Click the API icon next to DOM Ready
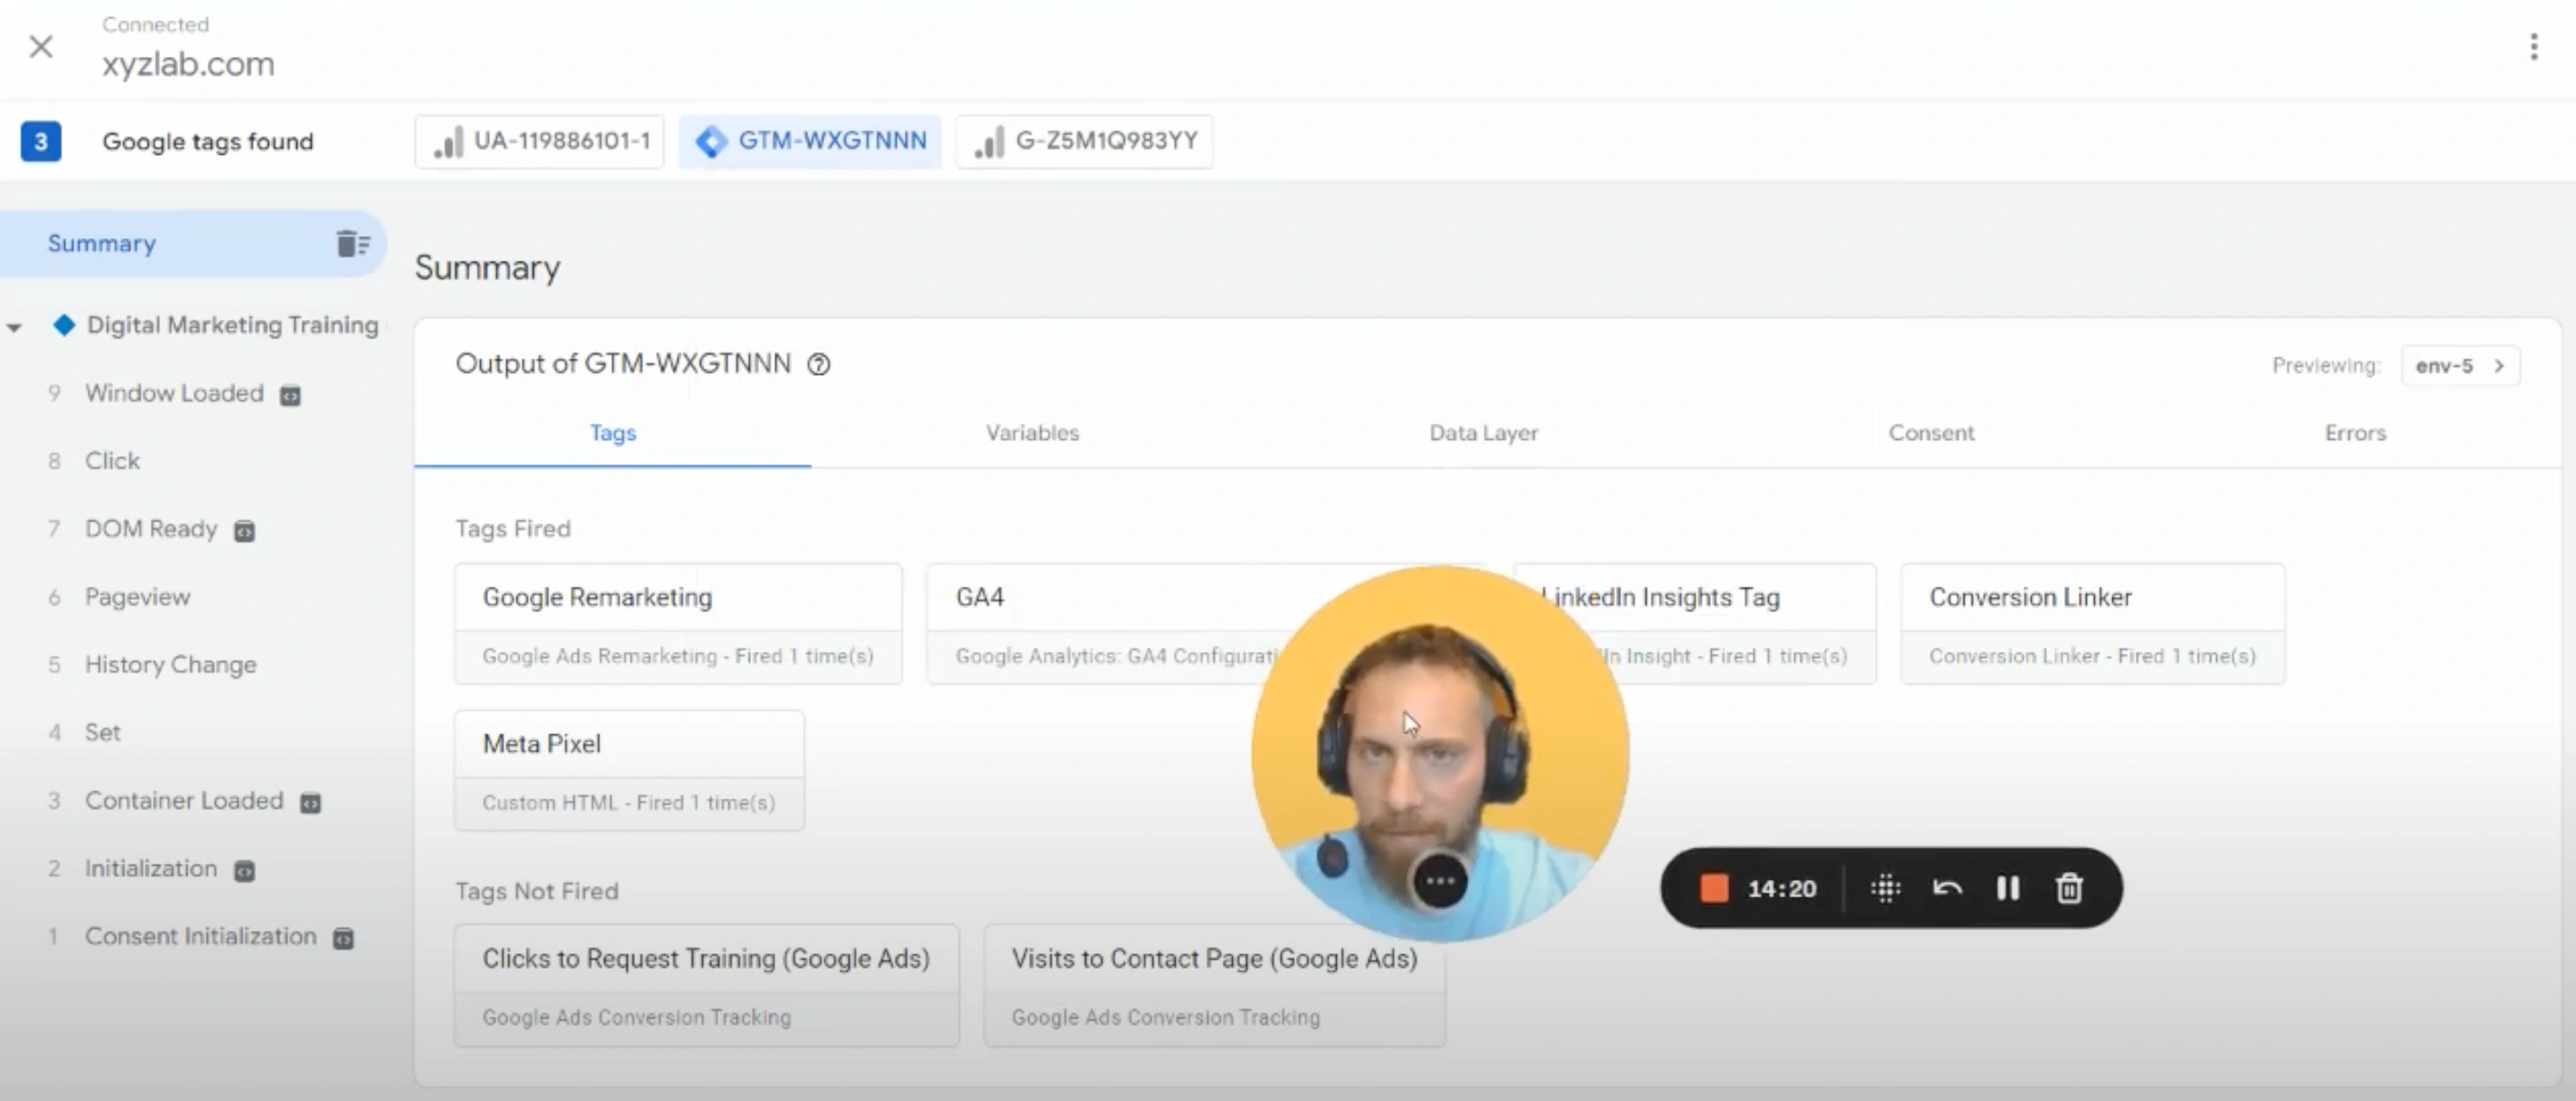 244,531
